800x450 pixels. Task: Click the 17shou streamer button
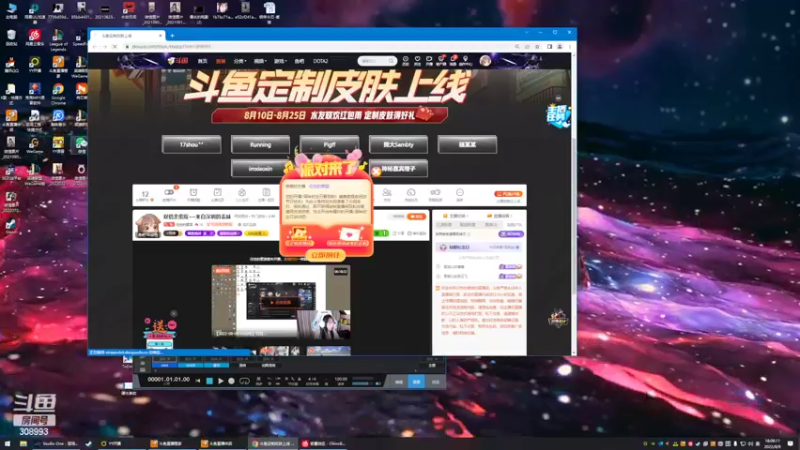[191, 145]
